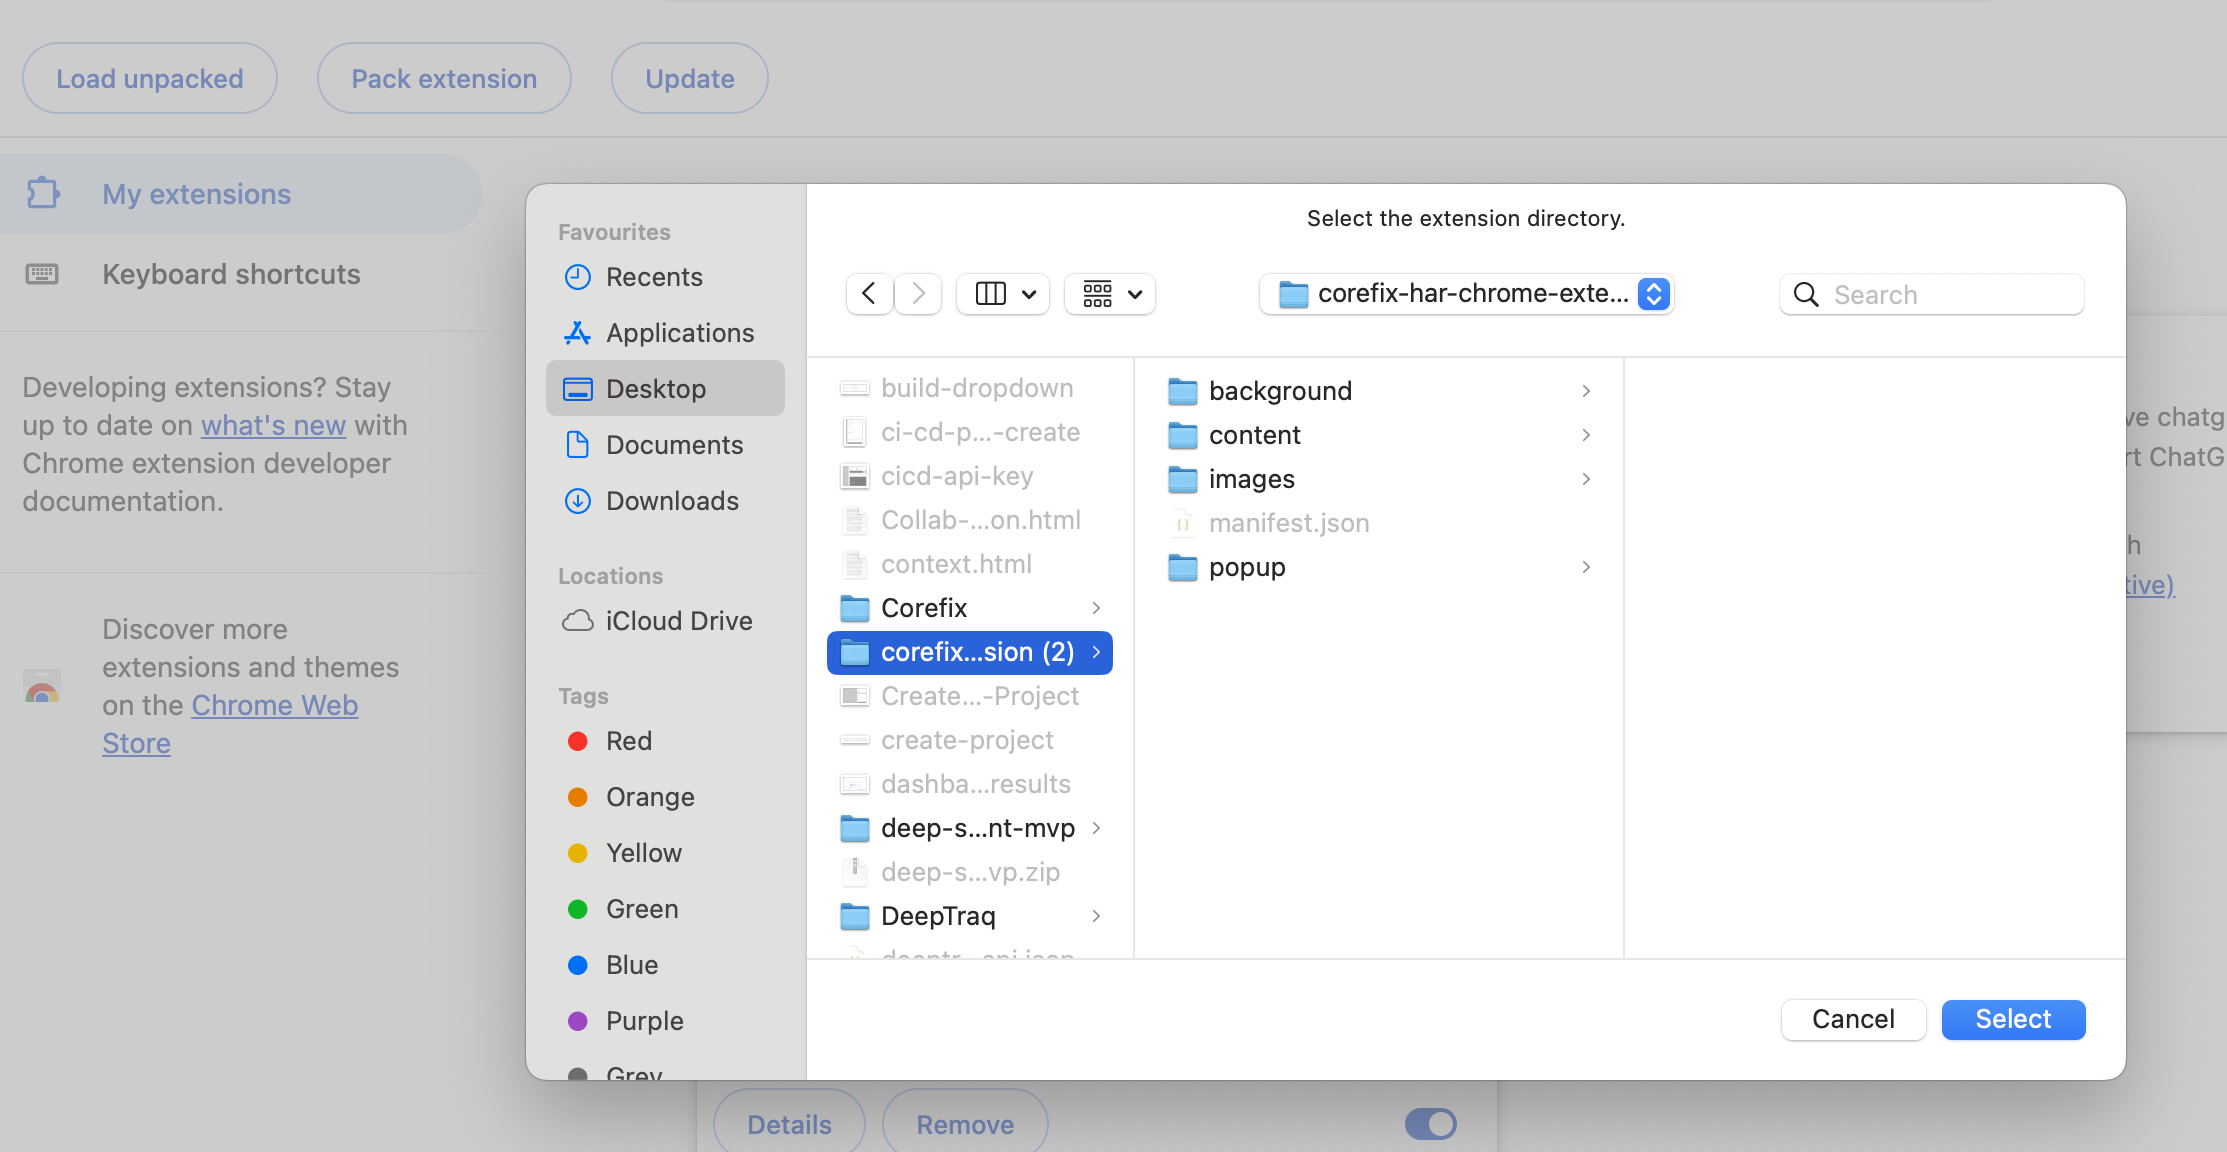Click the iCloud Drive cloud icon
This screenshot has height=1152, width=2227.
pyautogui.click(x=578, y=621)
